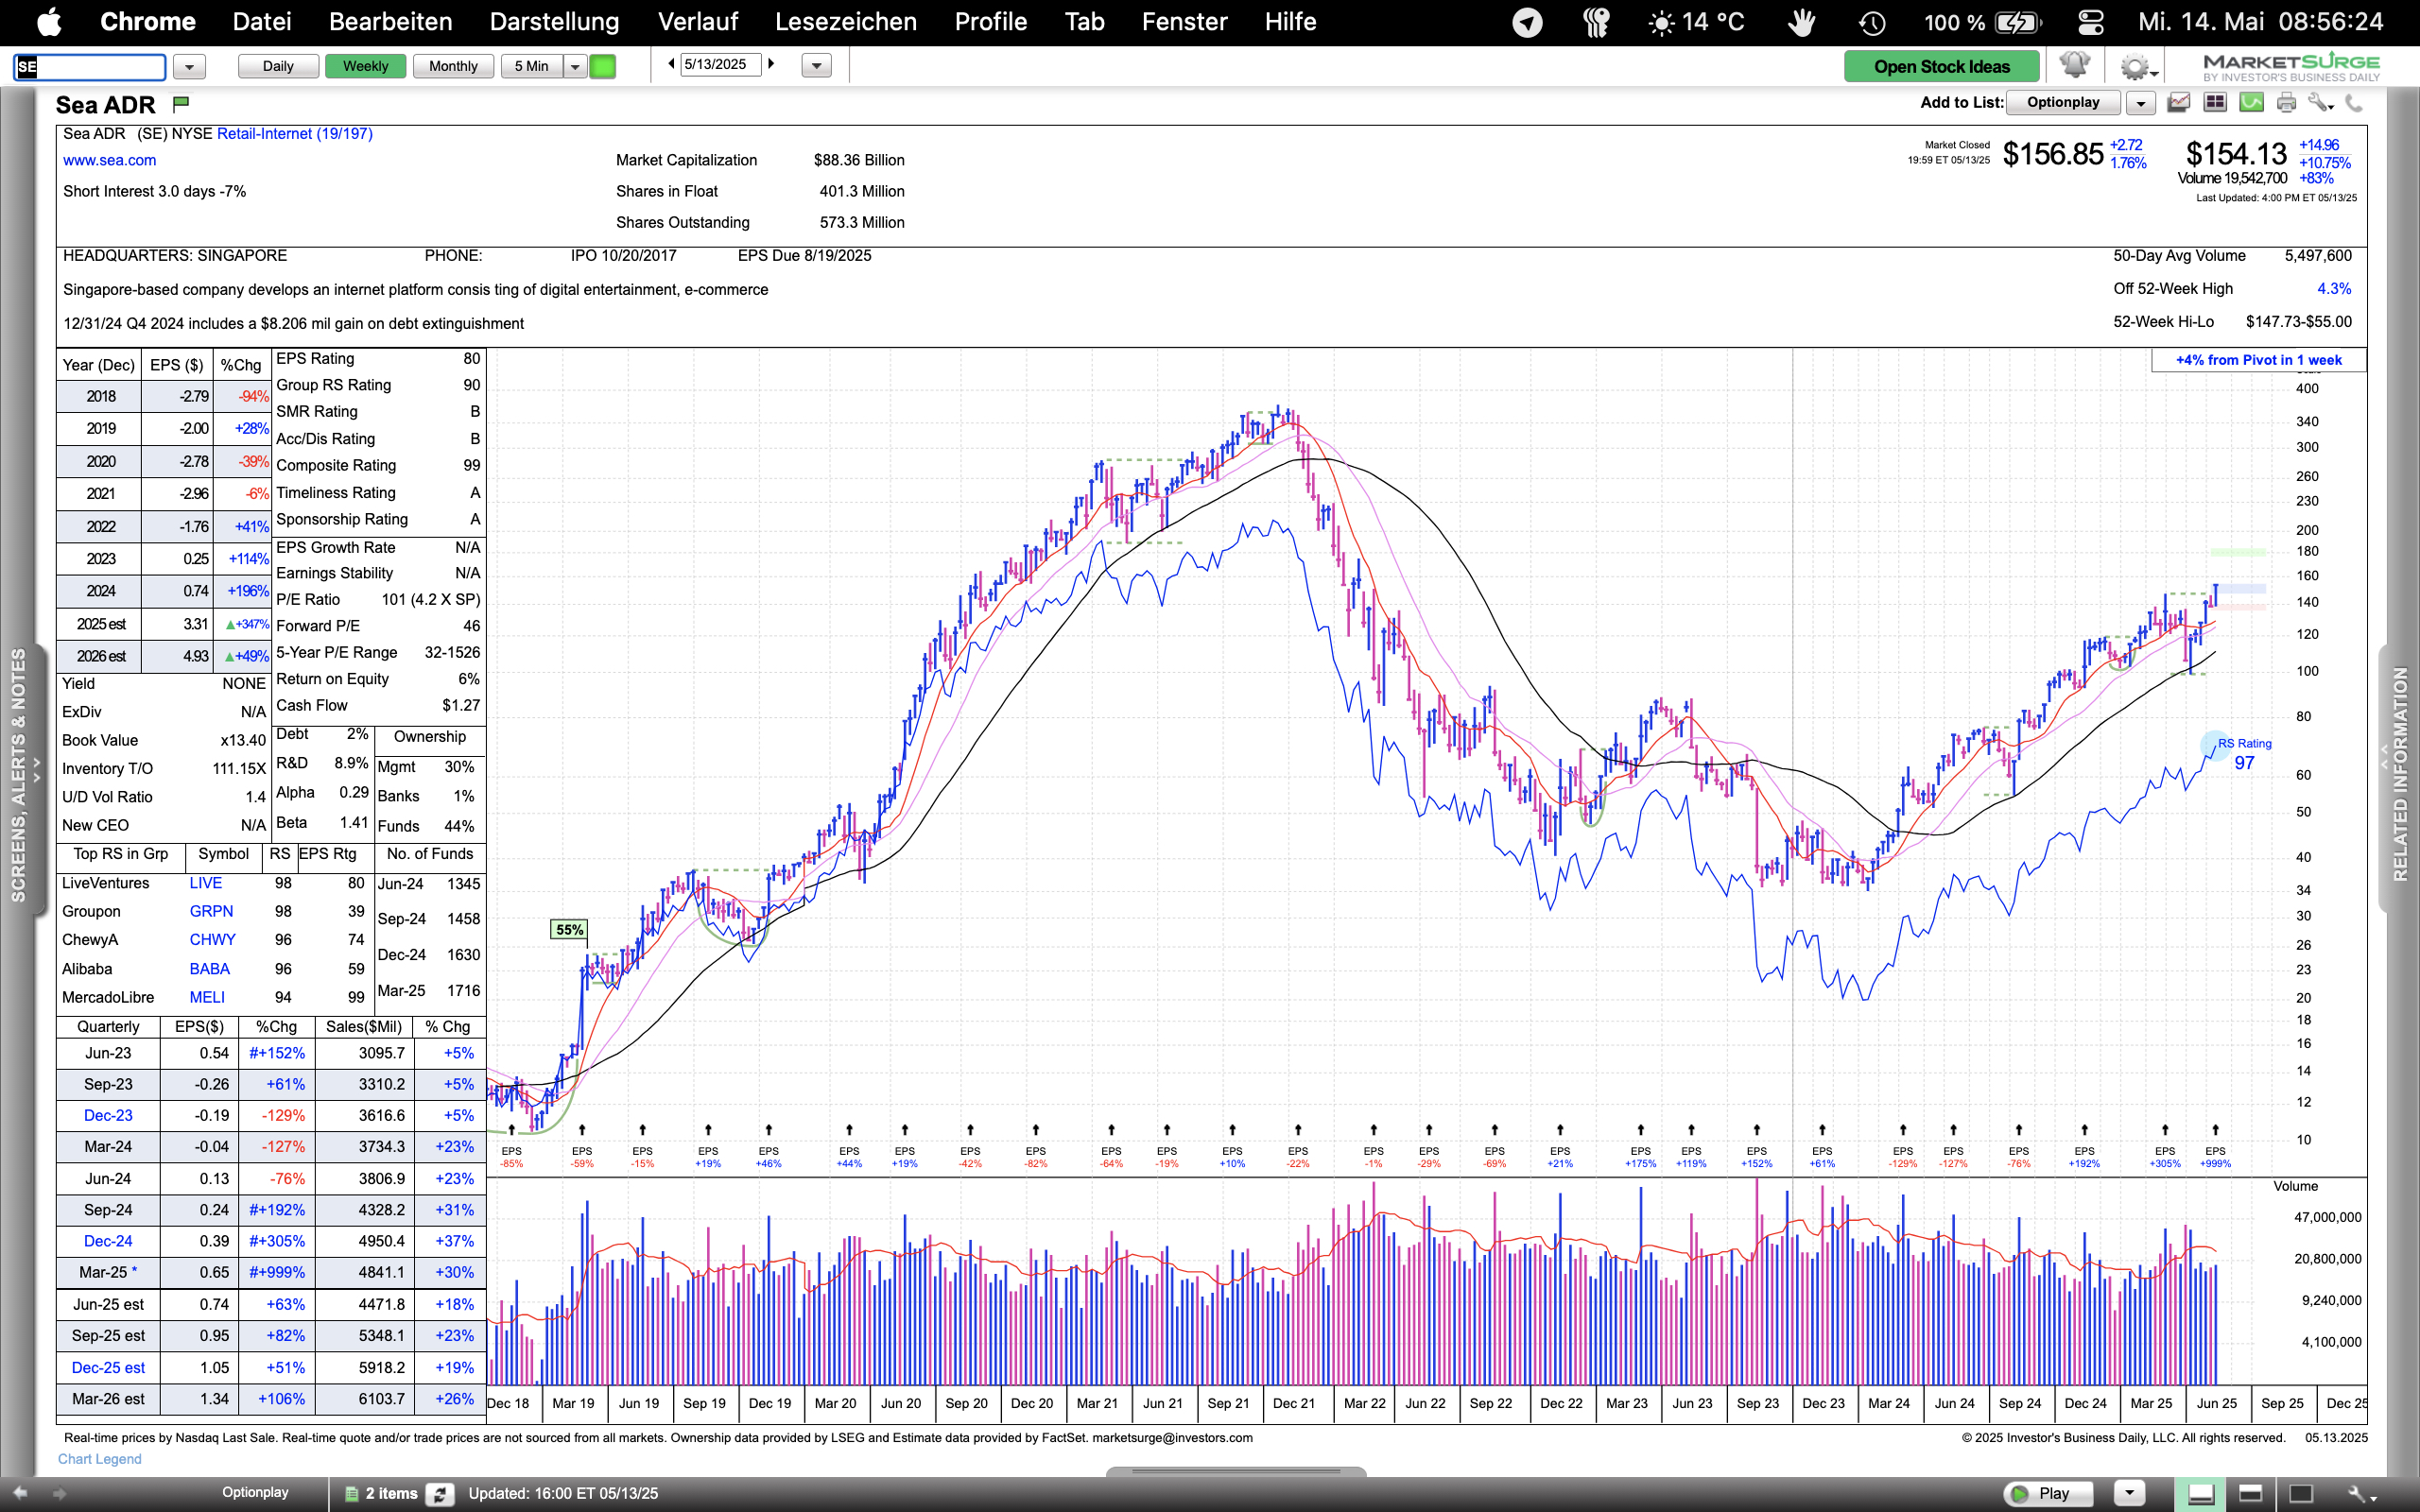The height and width of the screenshot is (1512, 2420).
Task: Toggle the Weekly chart button
Action: pos(365,66)
